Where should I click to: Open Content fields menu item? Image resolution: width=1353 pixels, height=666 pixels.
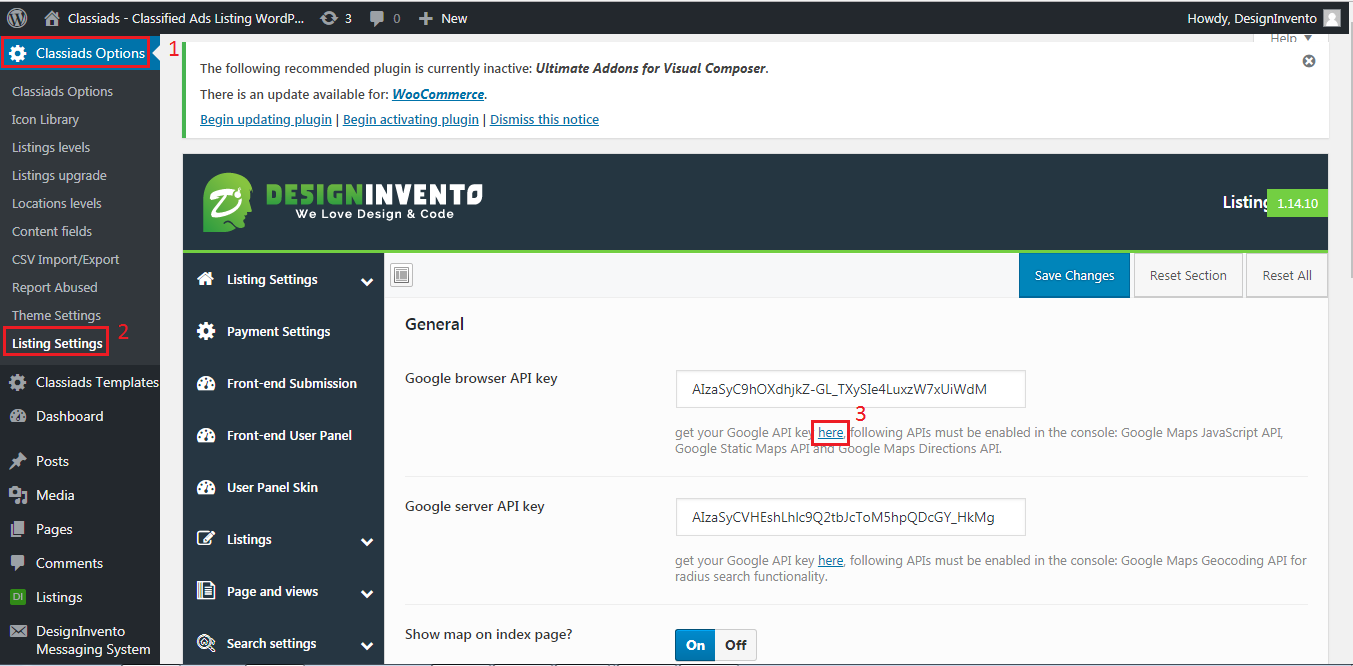(x=52, y=231)
